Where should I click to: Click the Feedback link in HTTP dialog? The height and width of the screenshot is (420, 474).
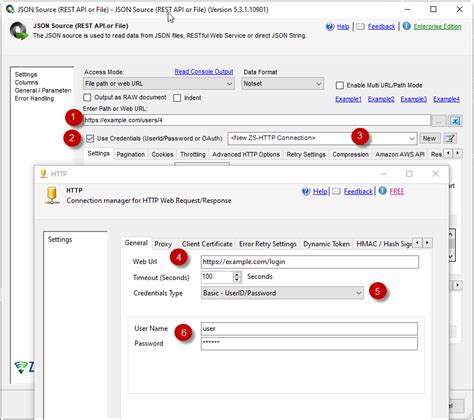358,191
